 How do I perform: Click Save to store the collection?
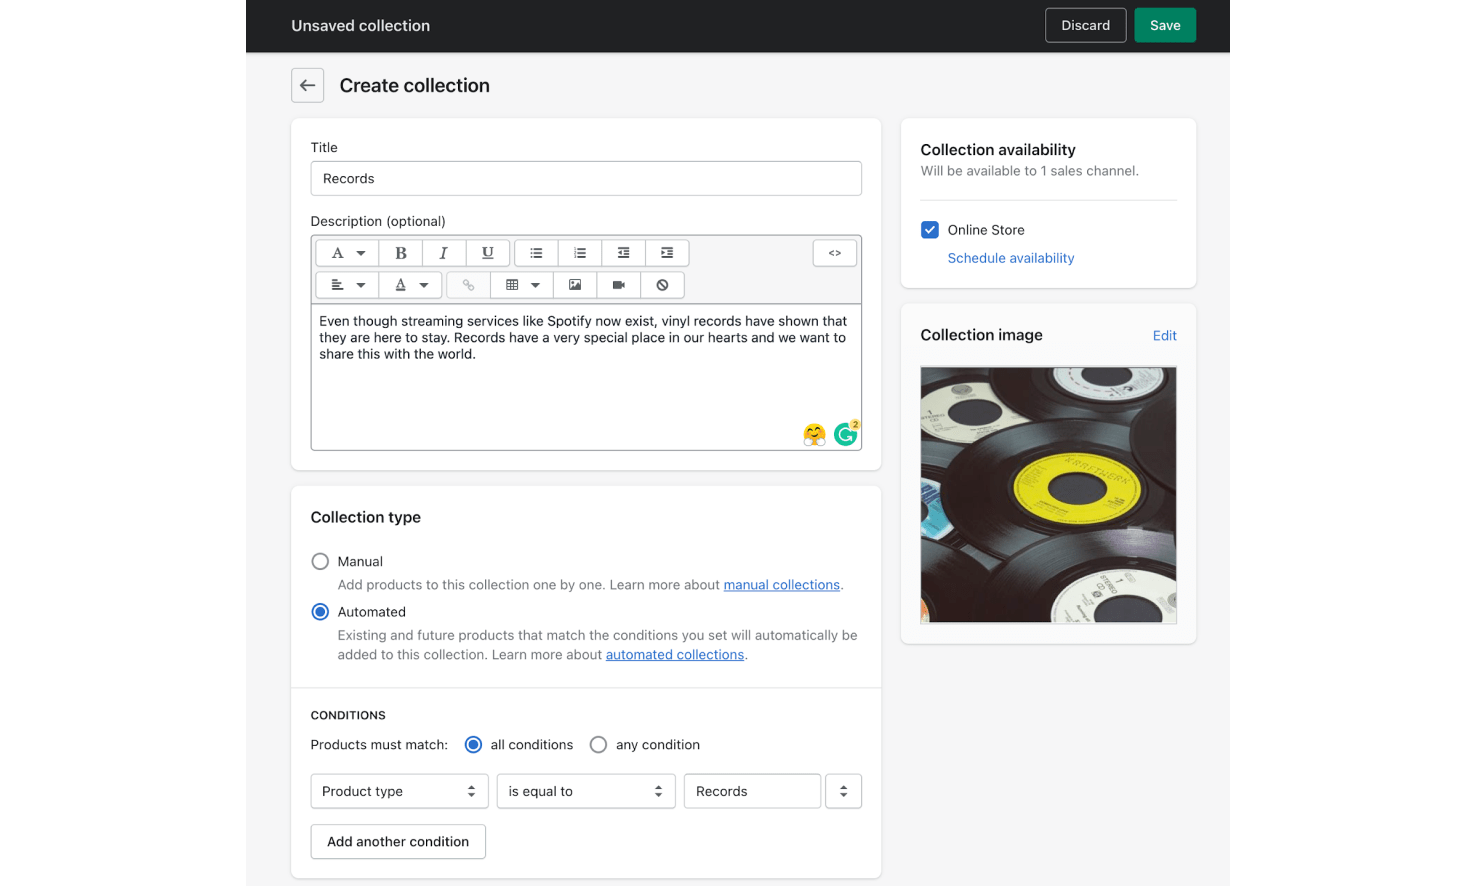click(x=1164, y=25)
